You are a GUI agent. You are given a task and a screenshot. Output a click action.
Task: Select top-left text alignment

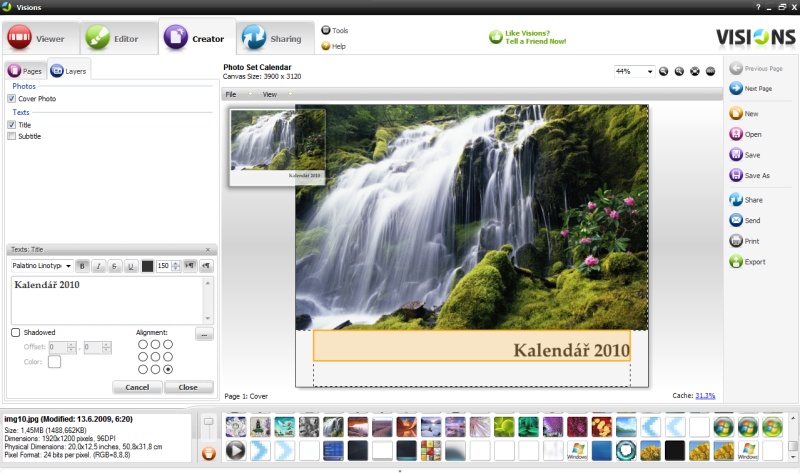(x=143, y=344)
